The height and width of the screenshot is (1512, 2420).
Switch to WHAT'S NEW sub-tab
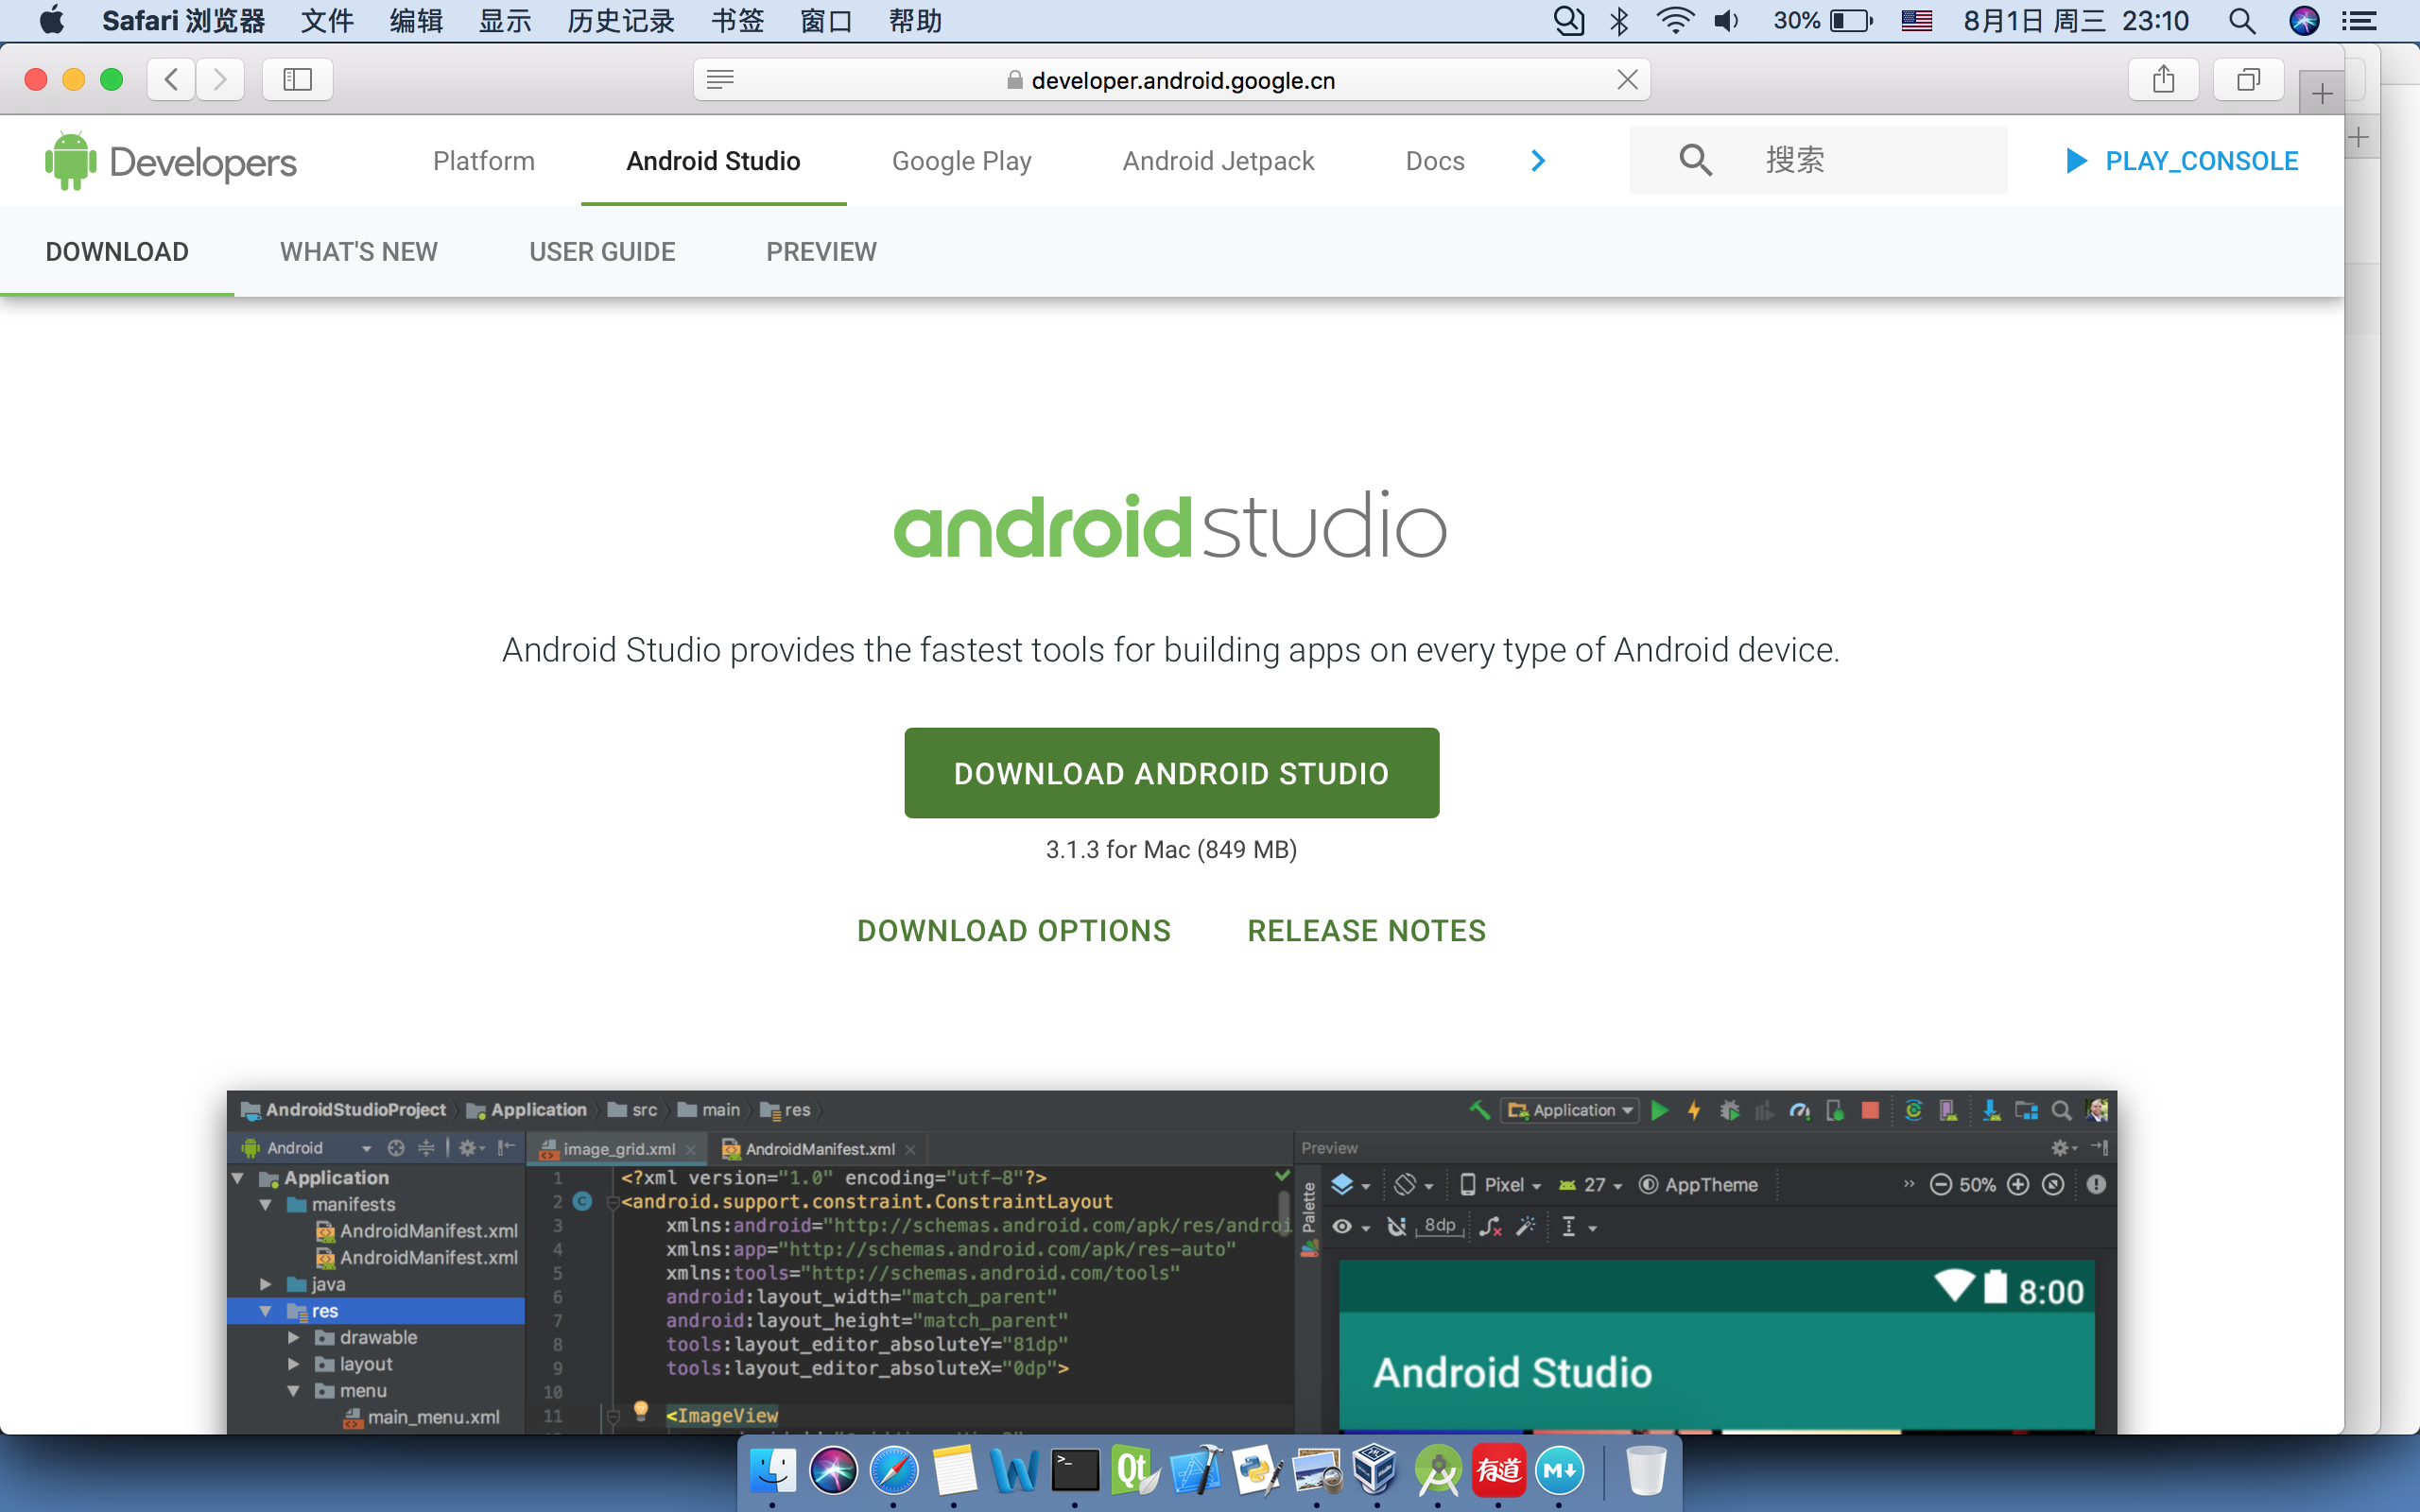pyautogui.click(x=358, y=252)
